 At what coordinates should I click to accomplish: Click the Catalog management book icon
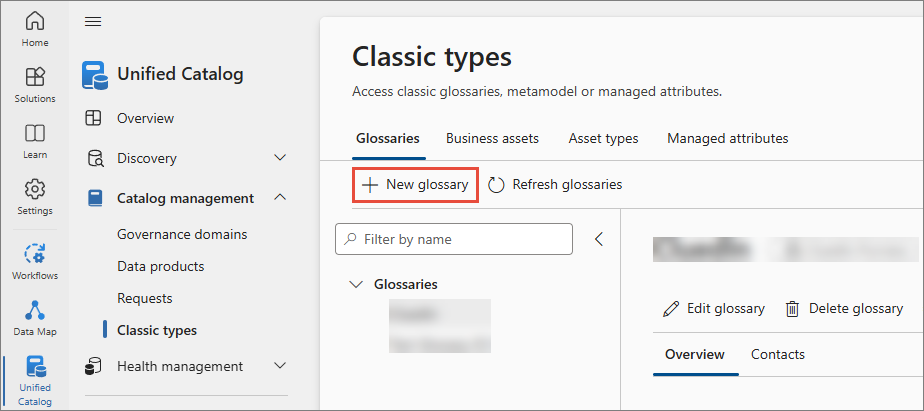tap(95, 198)
